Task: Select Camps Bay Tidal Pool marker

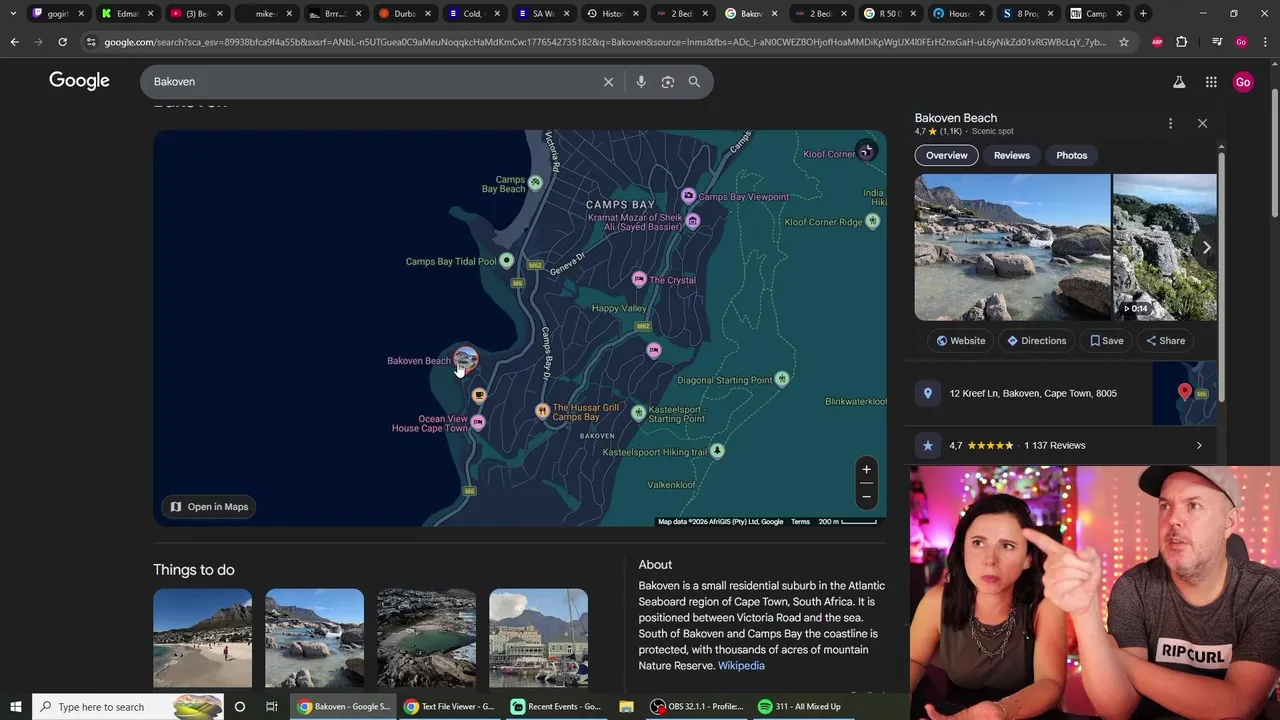Action: (506, 261)
